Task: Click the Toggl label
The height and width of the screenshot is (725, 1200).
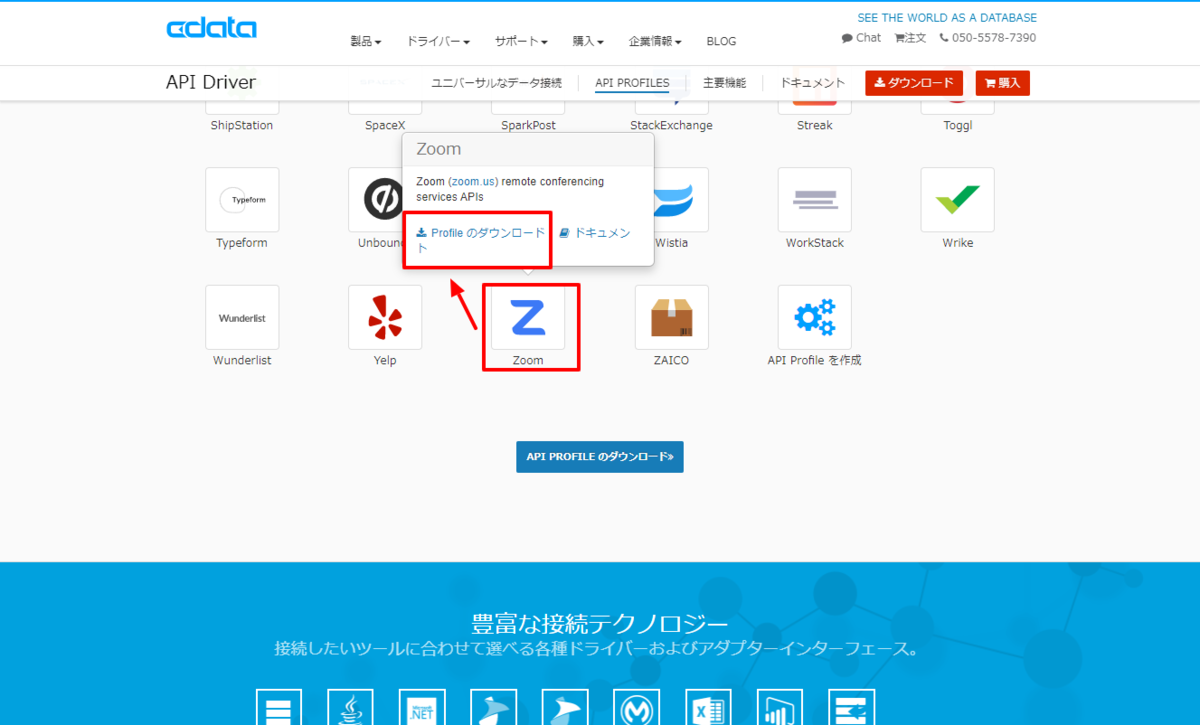Action: 958,126
